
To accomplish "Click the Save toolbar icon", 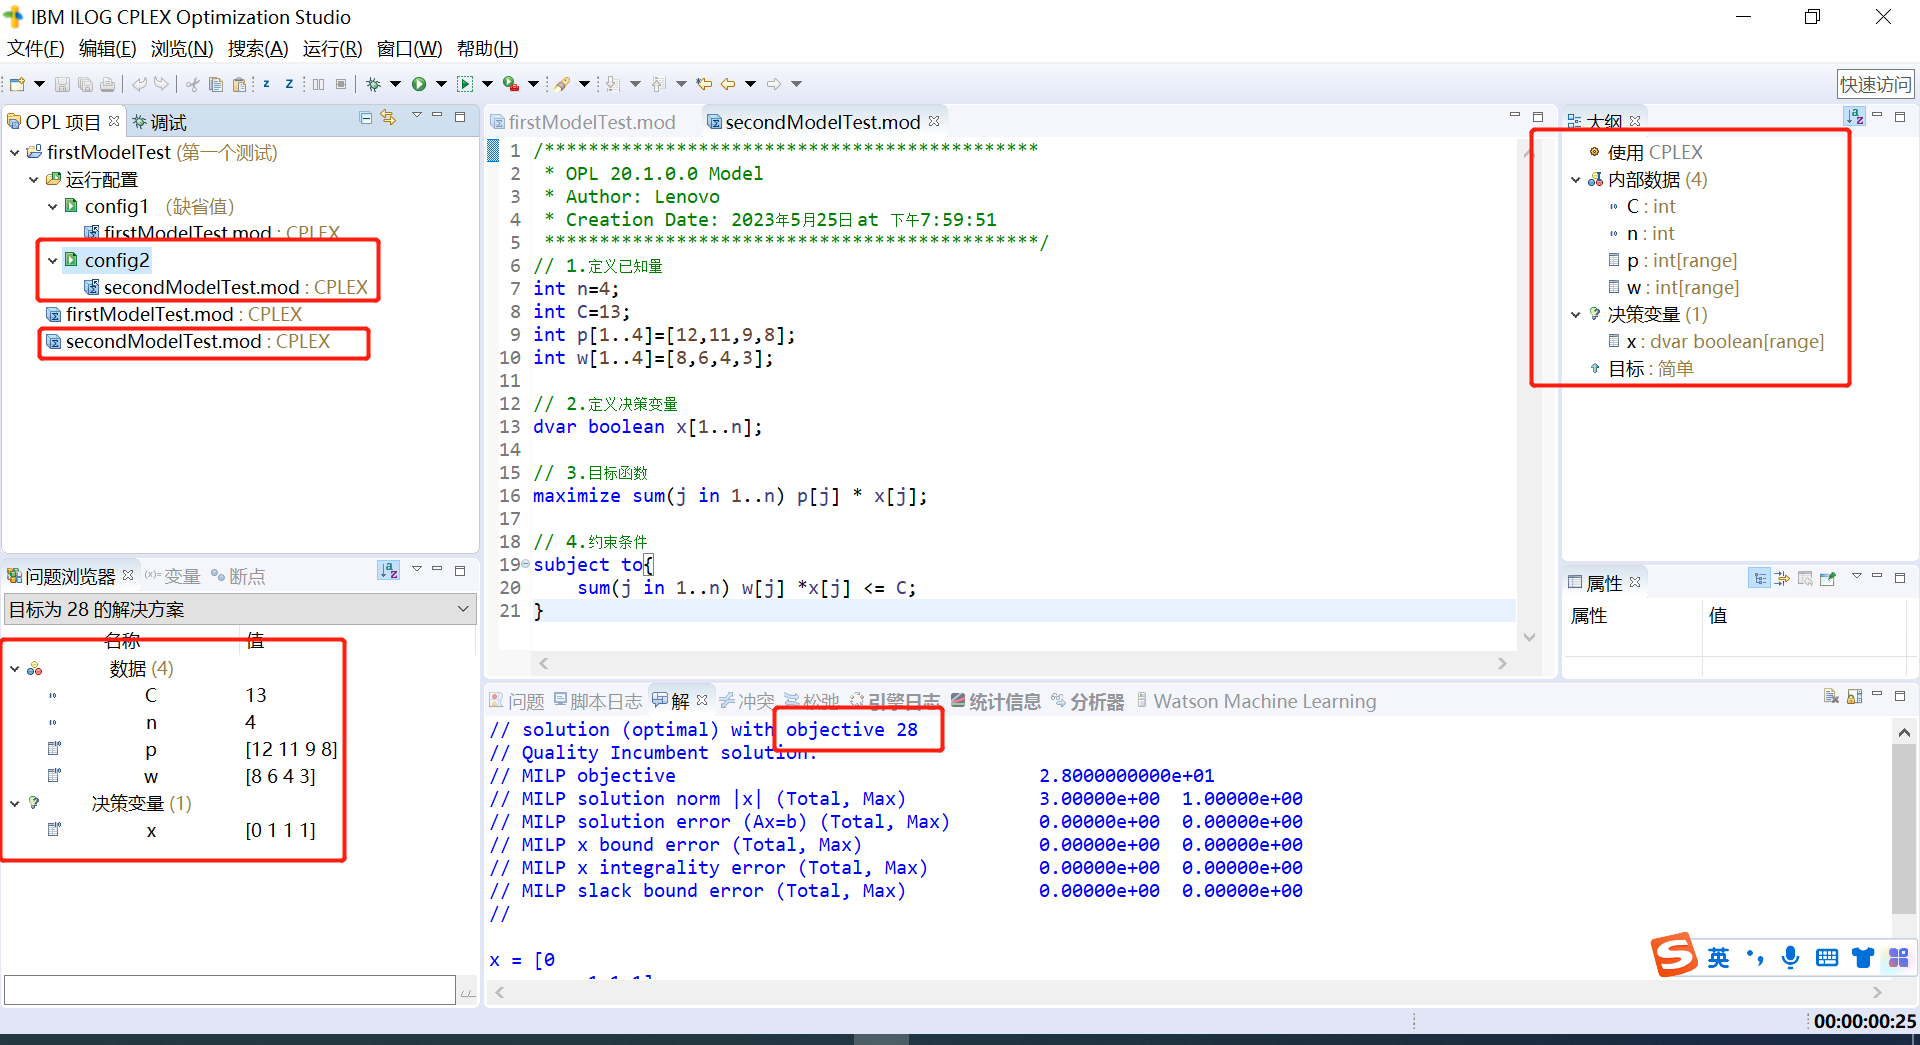I will coord(62,84).
